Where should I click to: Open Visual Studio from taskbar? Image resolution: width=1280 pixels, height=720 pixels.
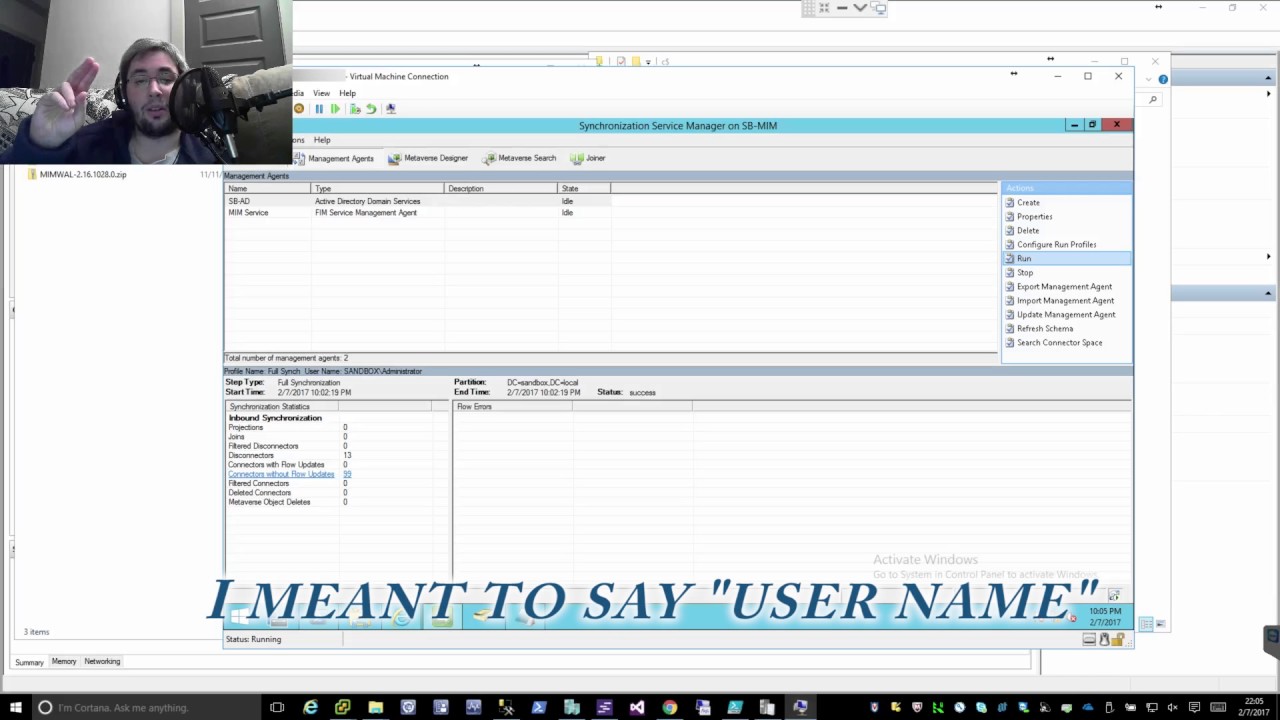[x=637, y=708]
